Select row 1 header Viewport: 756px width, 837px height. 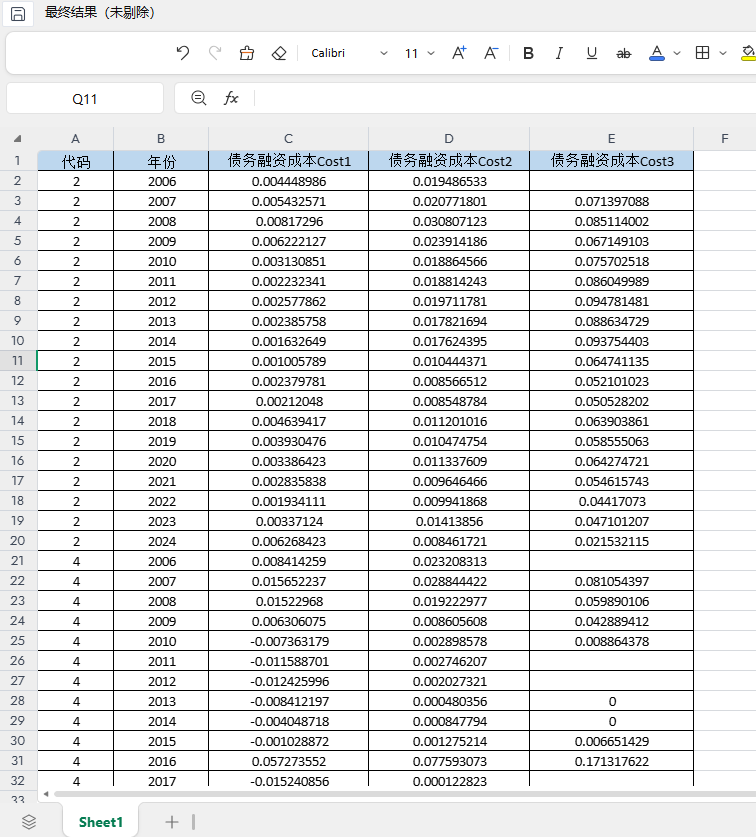pos(18,161)
